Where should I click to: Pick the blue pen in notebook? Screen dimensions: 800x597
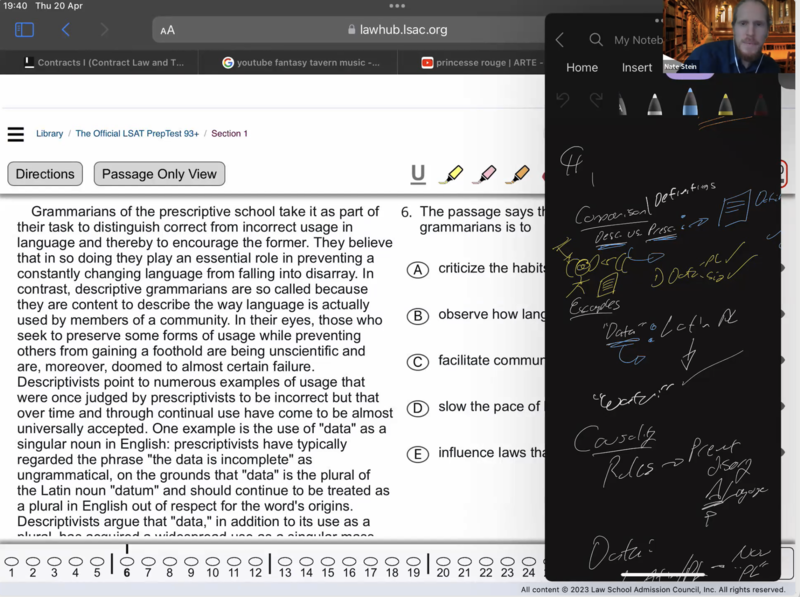pos(690,103)
